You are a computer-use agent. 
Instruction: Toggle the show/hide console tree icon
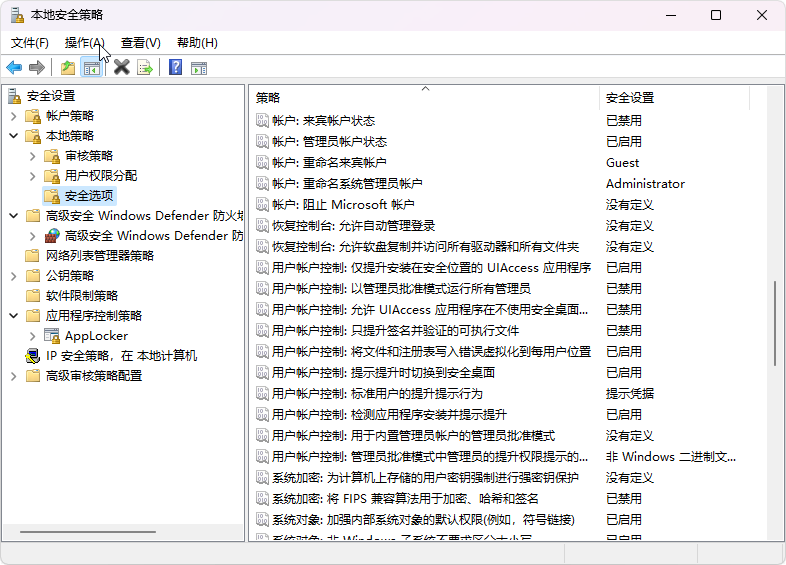[x=91, y=68]
